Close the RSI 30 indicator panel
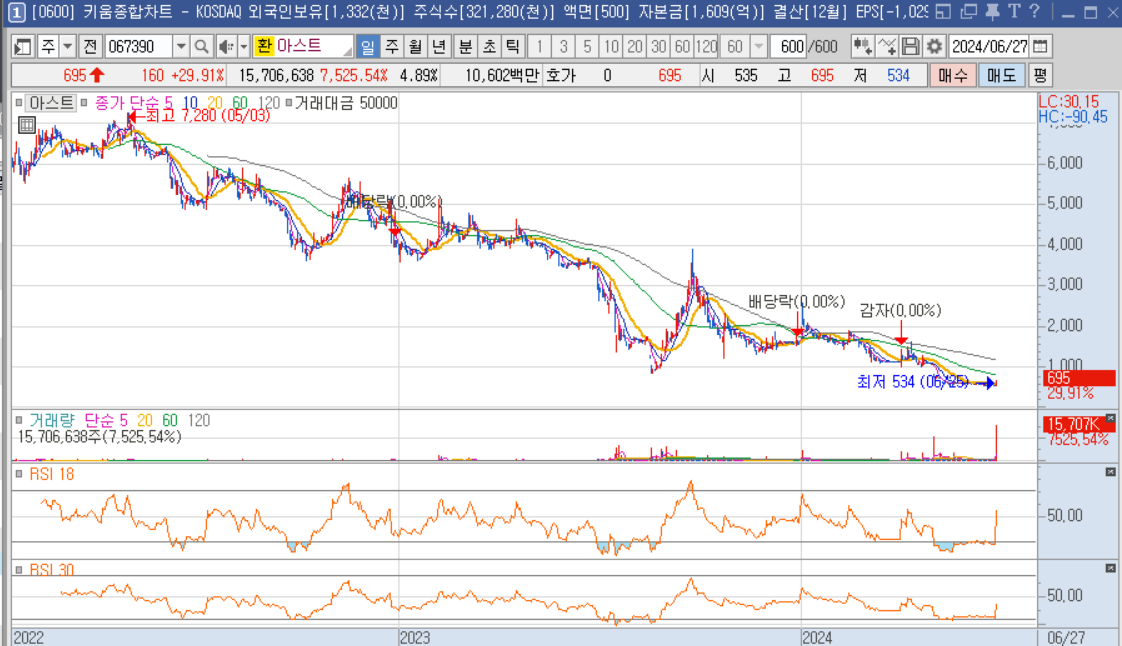Screen dimensions: 1122x646 (x=1110, y=568)
